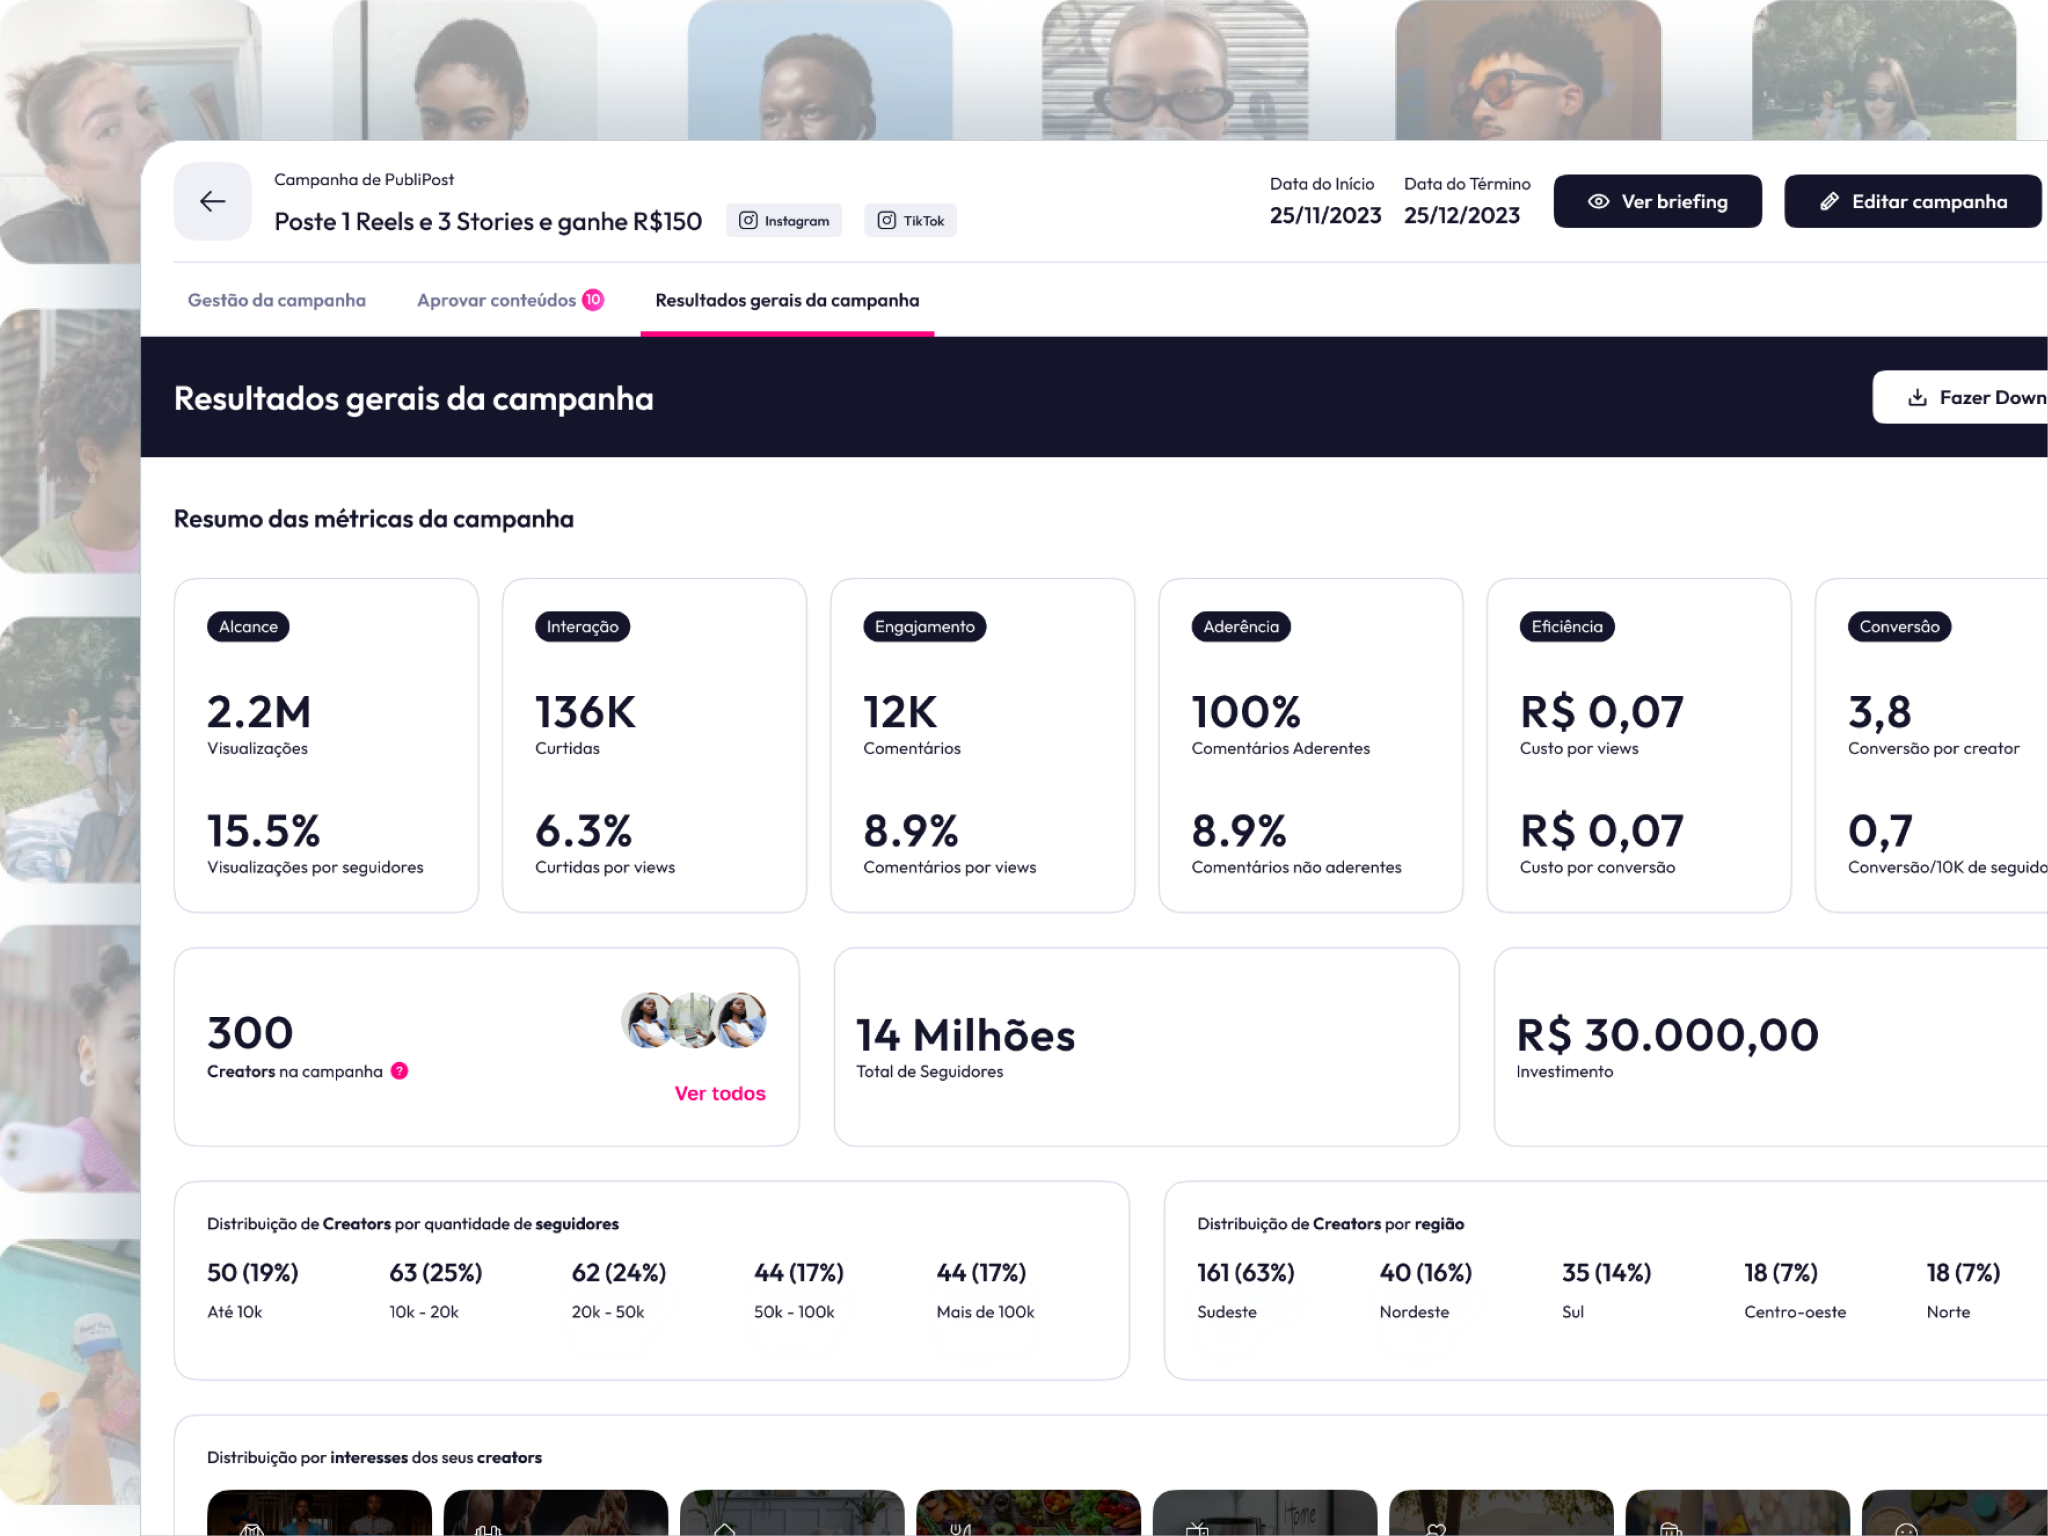The width and height of the screenshot is (2048, 1536).
Task: Click the TV entertainment interest icon
Action: pyautogui.click(x=1196, y=1528)
